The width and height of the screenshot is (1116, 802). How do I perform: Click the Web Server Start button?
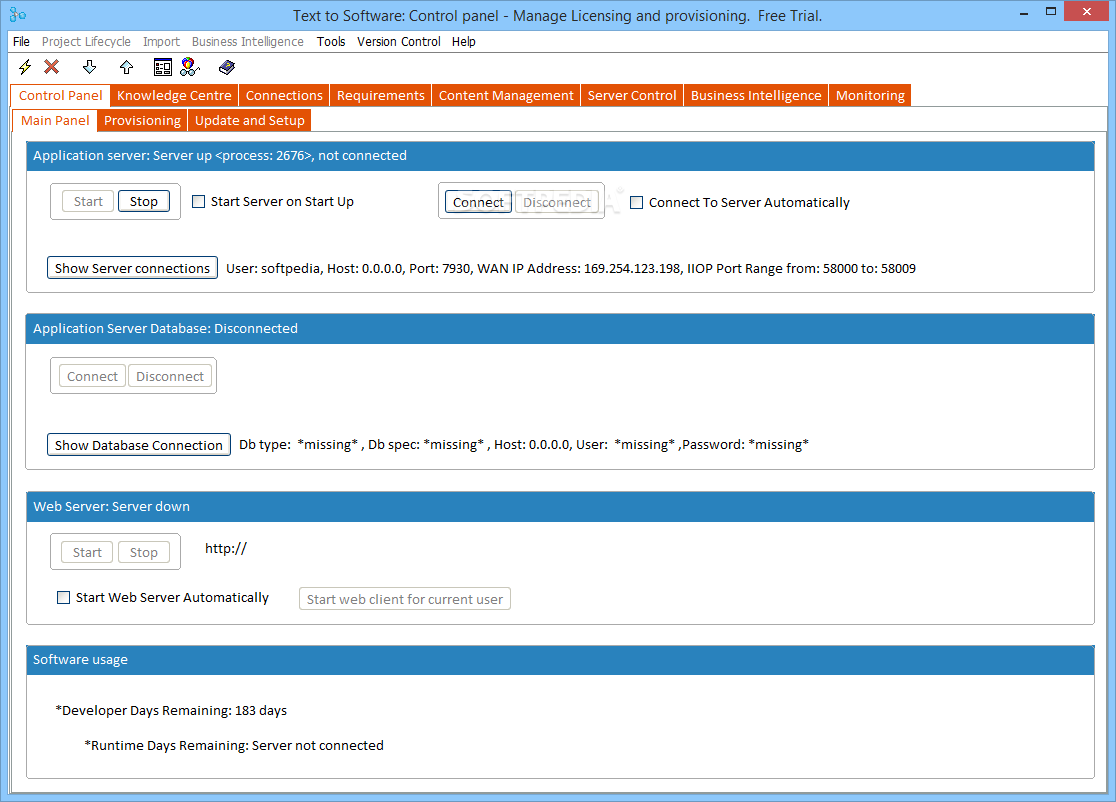87,552
